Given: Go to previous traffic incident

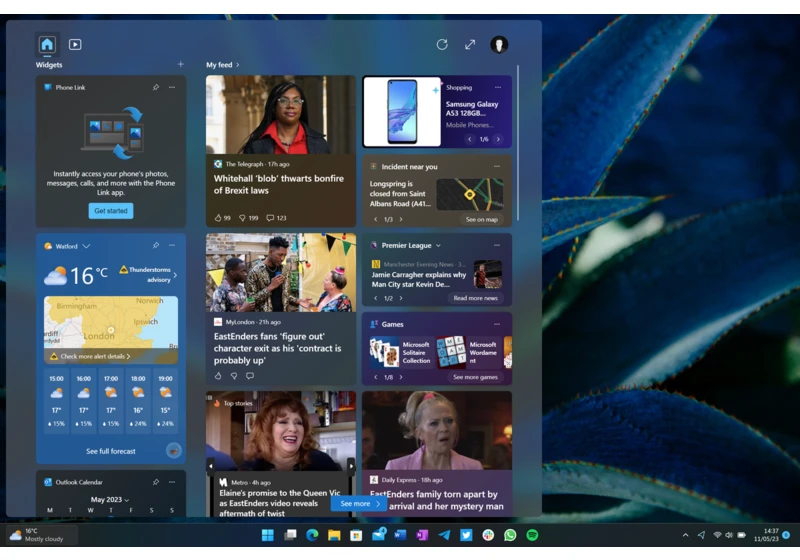Looking at the screenshot, I should [x=376, y=219].
